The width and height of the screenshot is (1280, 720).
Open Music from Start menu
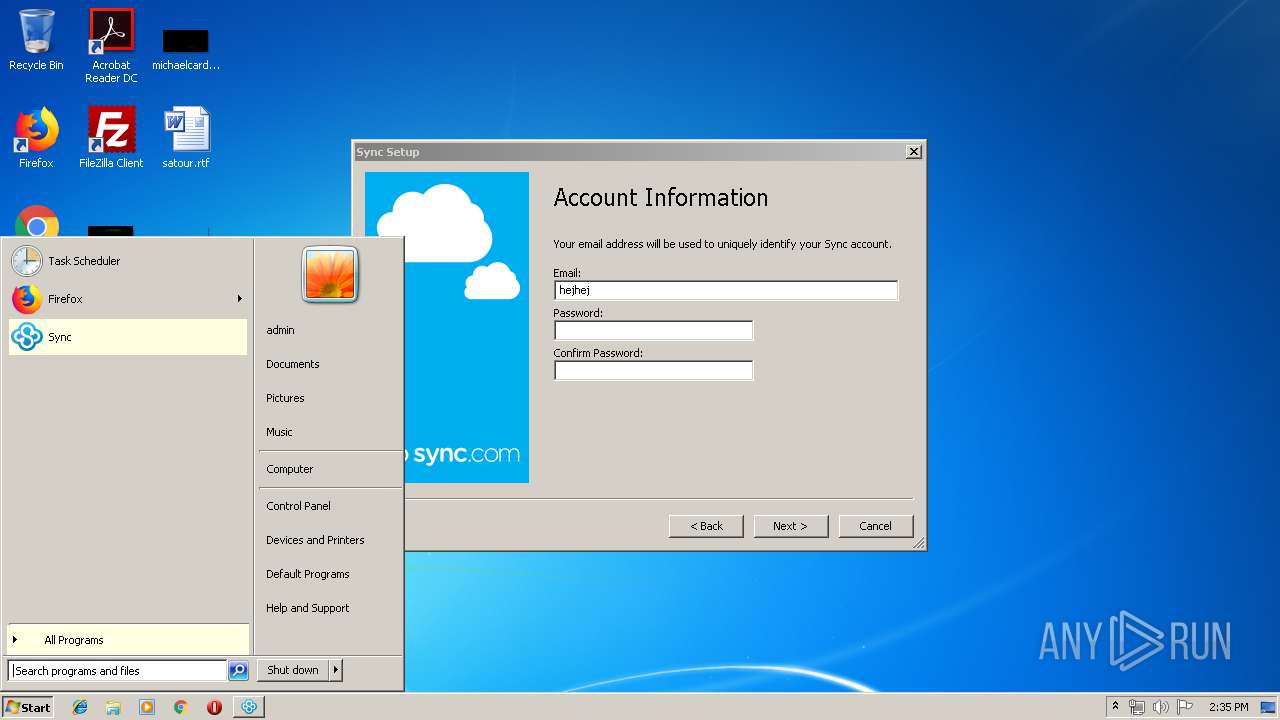coord(279,432)
